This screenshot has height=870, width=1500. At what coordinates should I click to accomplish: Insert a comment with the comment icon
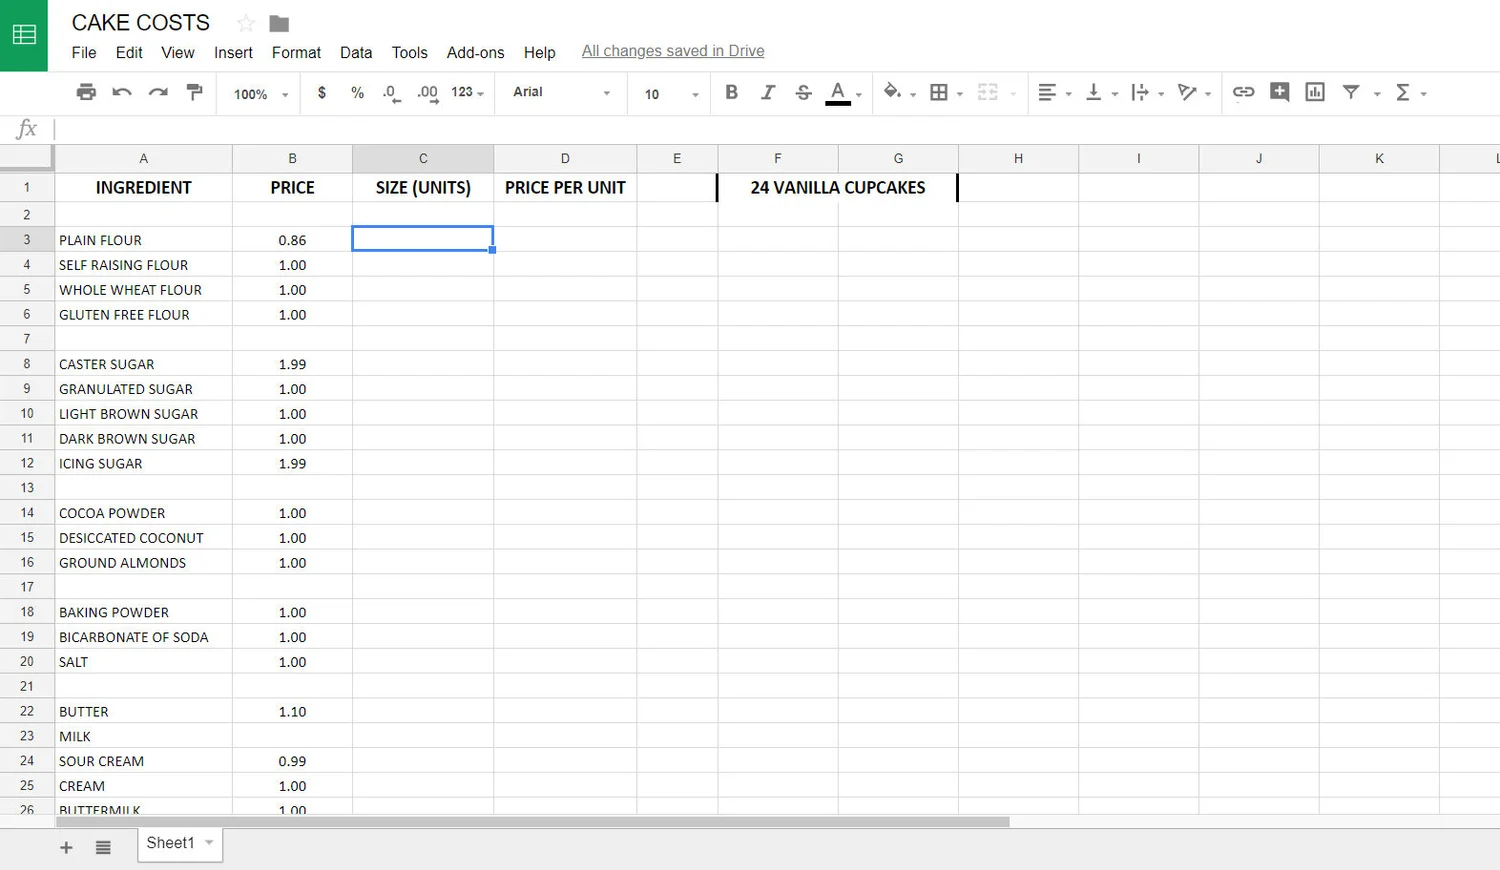click(x=1279, y=92)
